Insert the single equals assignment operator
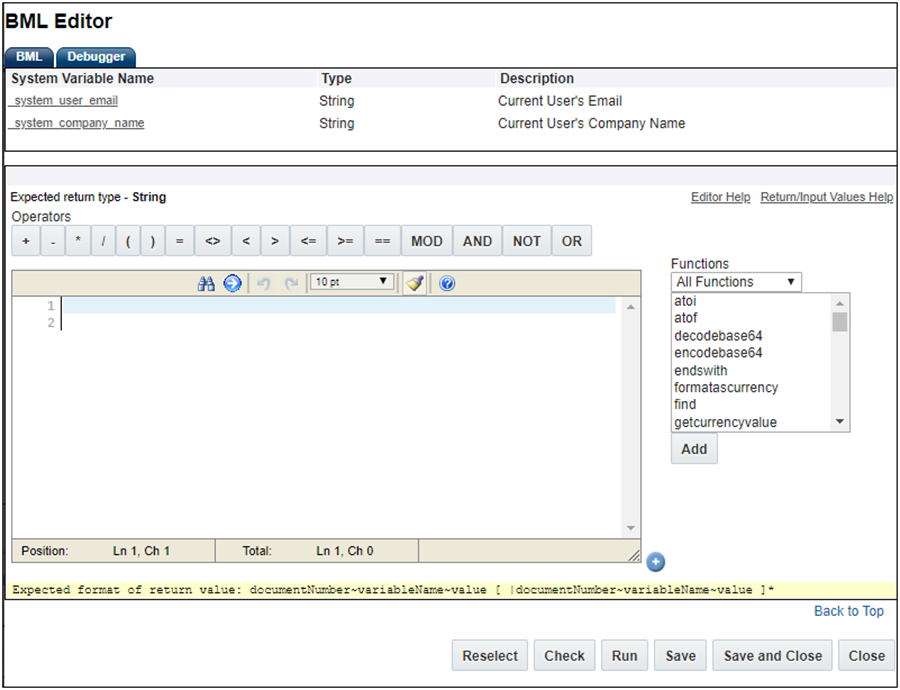900x690 pixels. (180, 241)
